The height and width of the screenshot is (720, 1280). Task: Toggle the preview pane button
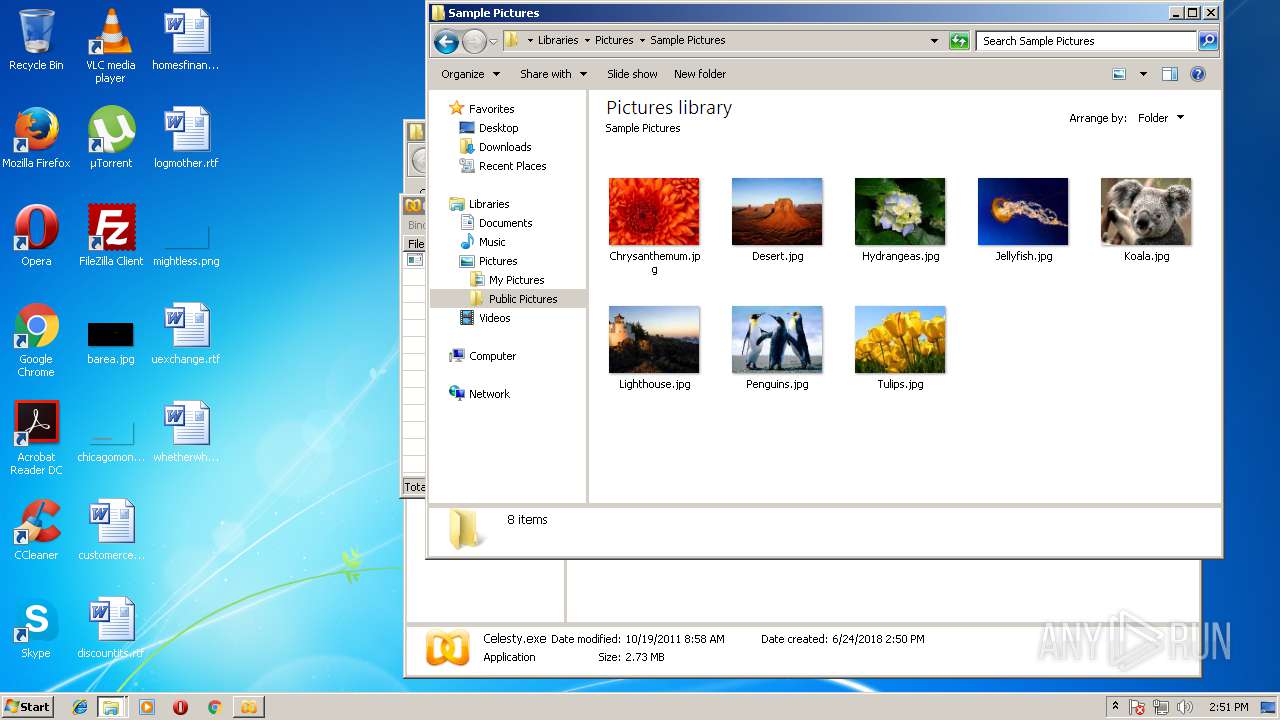(1170, 74)
